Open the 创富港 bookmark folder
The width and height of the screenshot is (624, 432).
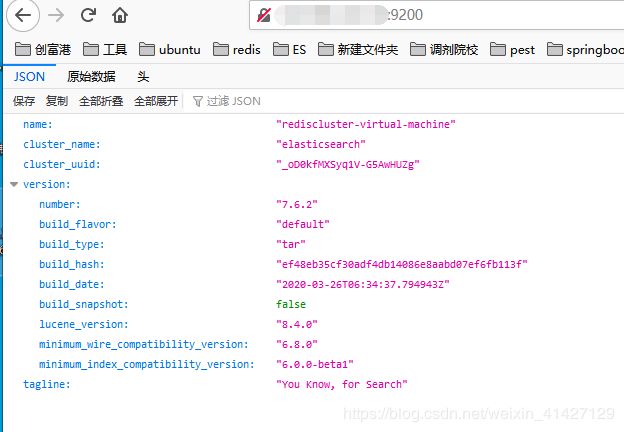click(x=43, y=50)
